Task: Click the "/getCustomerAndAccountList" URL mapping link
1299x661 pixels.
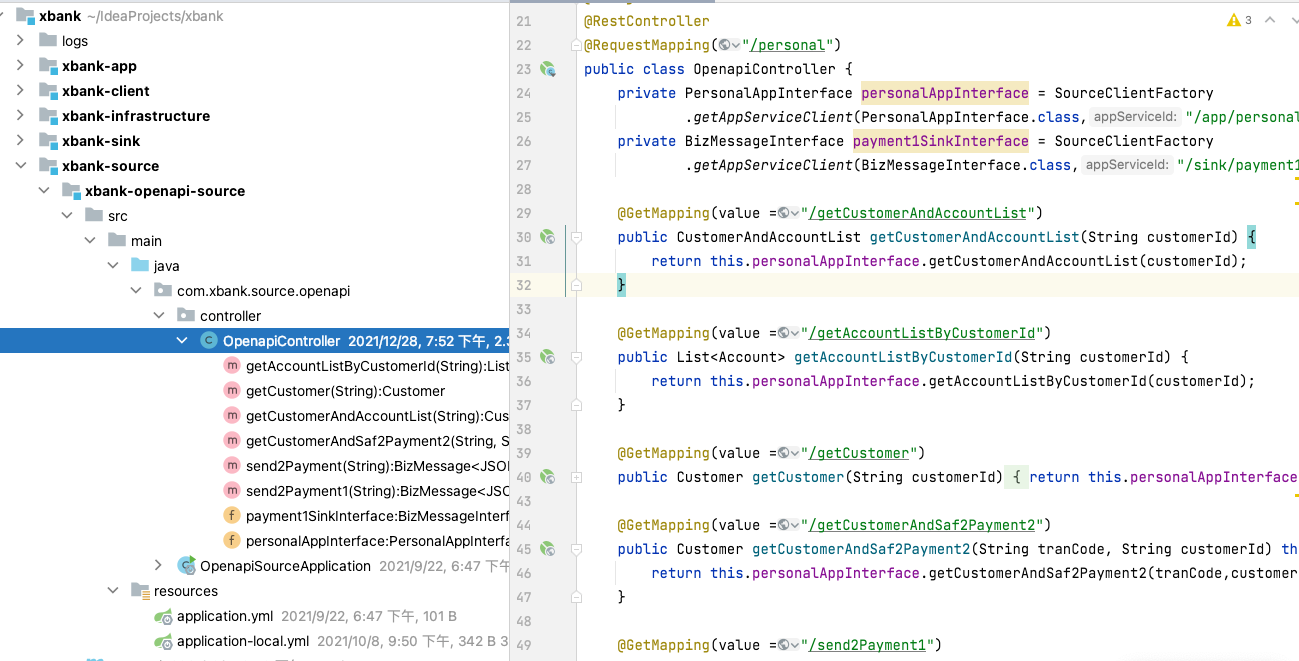Action: 920,213
